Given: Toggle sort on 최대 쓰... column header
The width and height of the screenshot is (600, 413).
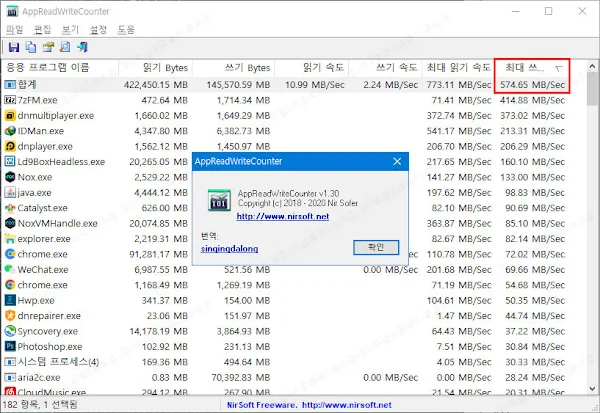Looking at the screenshot, I should coord(532,68).
